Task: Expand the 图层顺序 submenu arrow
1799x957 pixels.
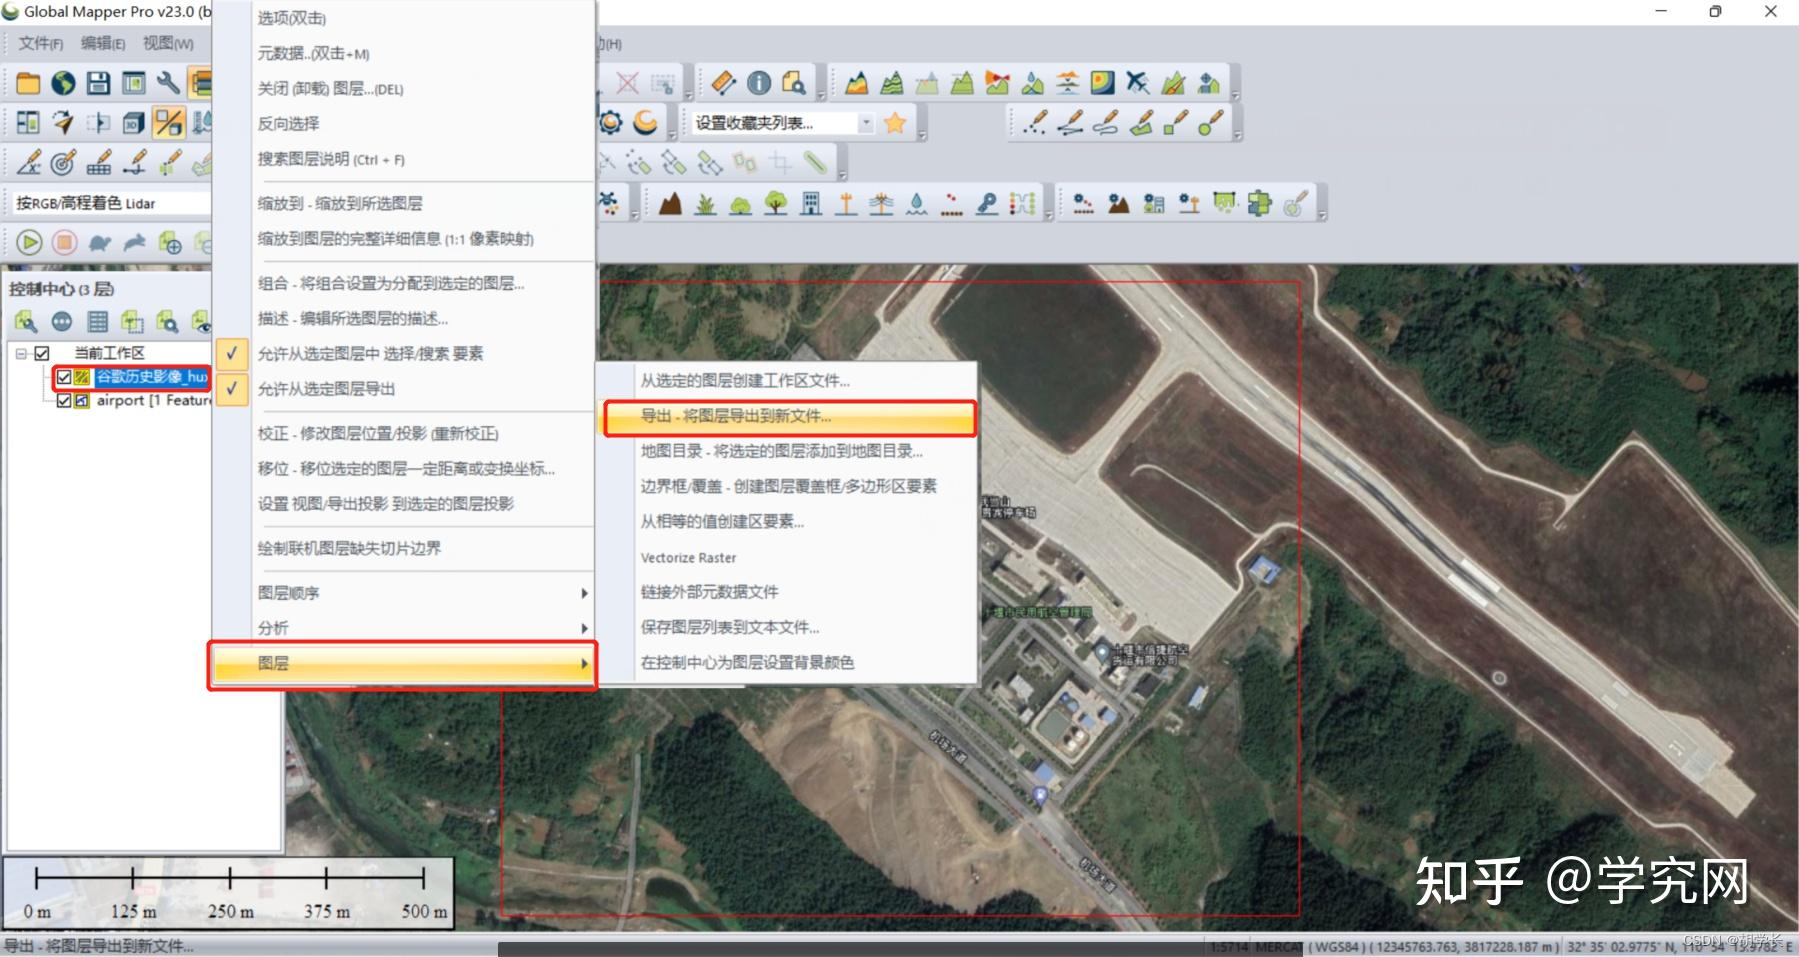Action: pyautogui.click(x=585, y=592)
